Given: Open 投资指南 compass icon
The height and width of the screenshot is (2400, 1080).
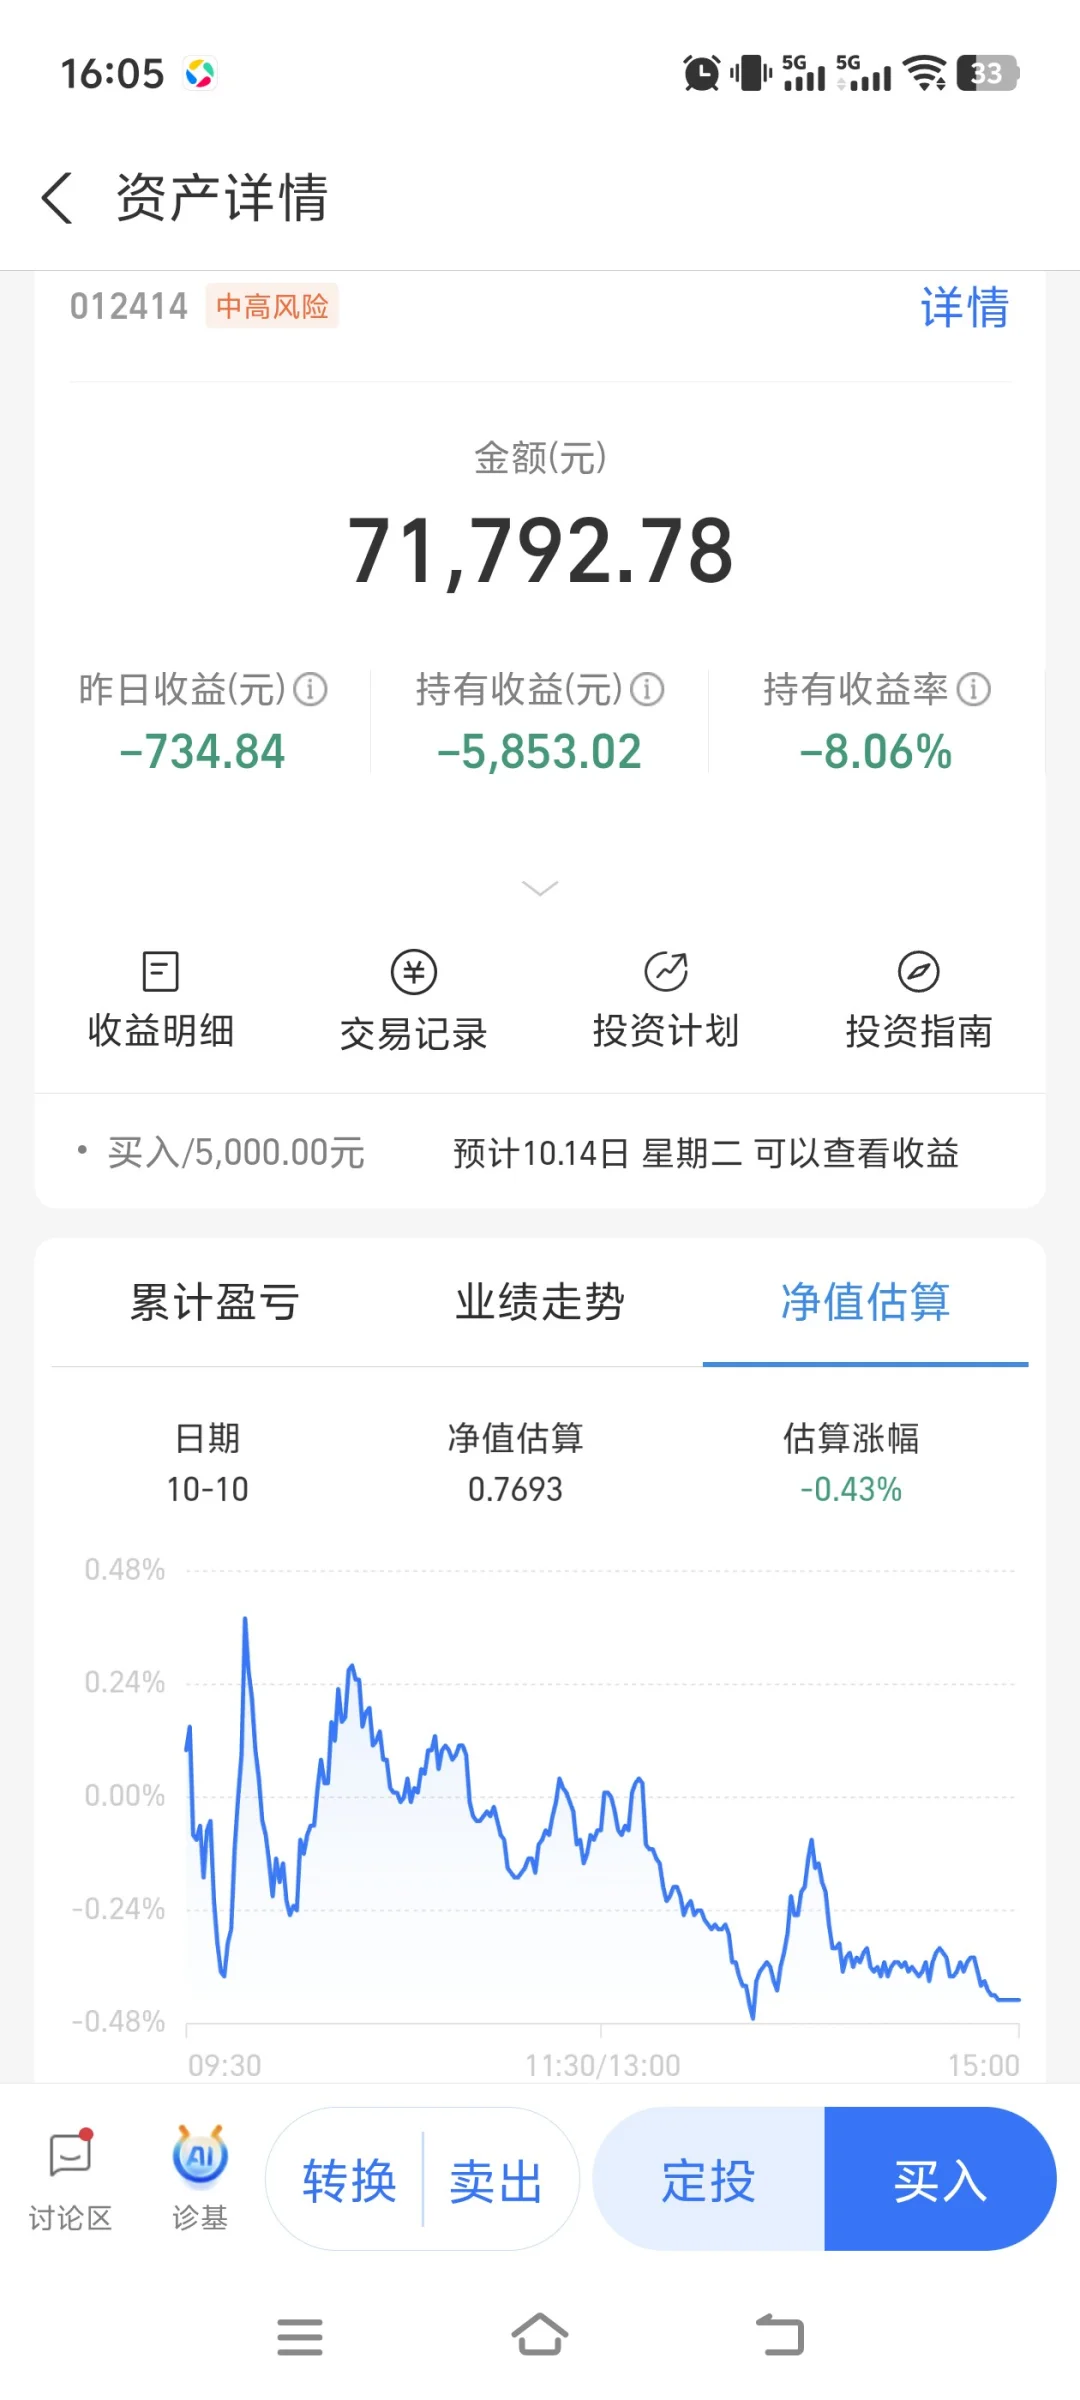Looking at the screenshot, I should click(x=918, y=971).
